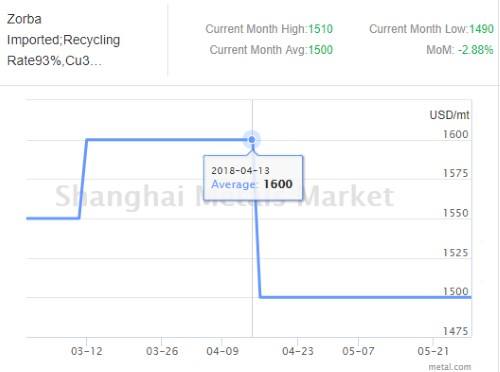500x372 pixels.
Task: Click the 05-07 date axis label
Action: click(x=358, y=351)
